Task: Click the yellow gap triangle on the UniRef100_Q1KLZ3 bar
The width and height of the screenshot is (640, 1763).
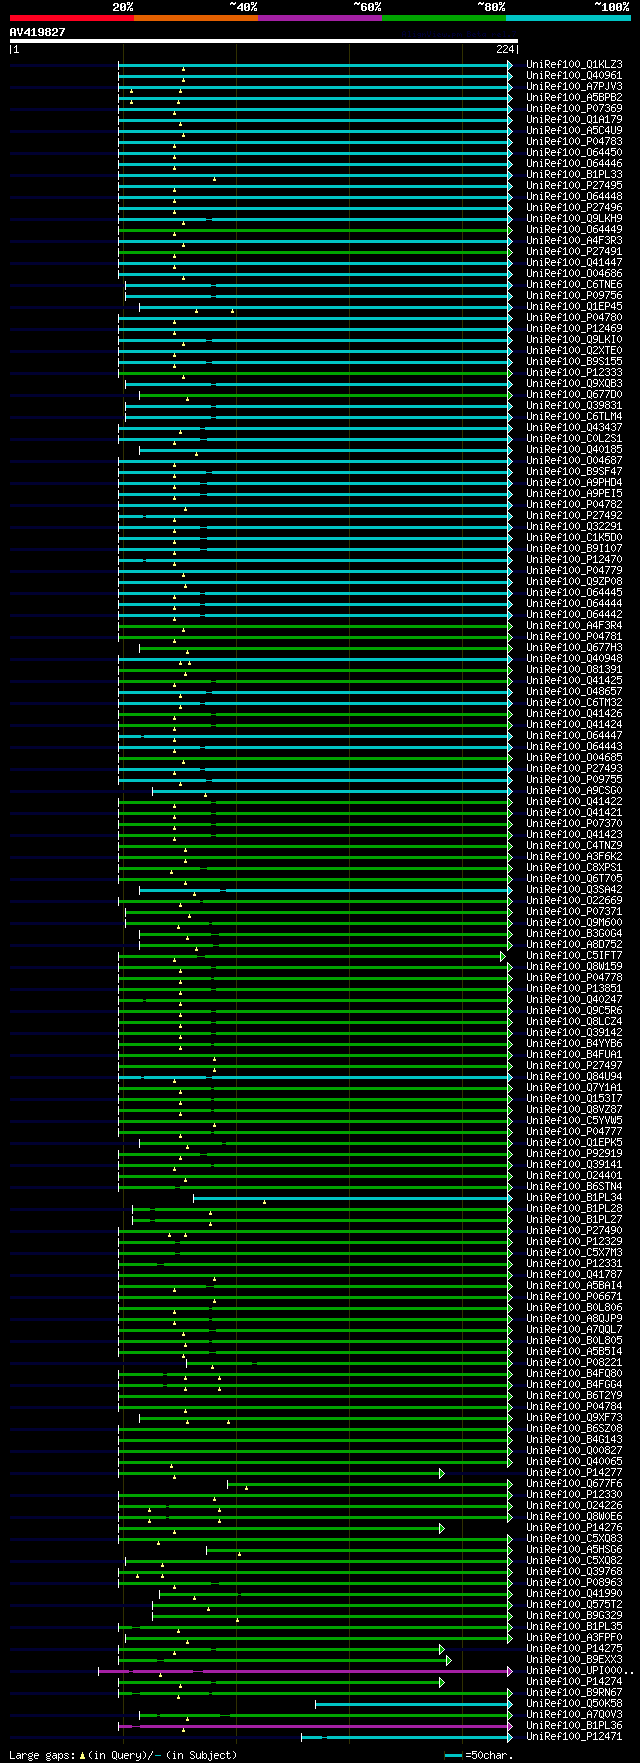Action: [183, 68]
